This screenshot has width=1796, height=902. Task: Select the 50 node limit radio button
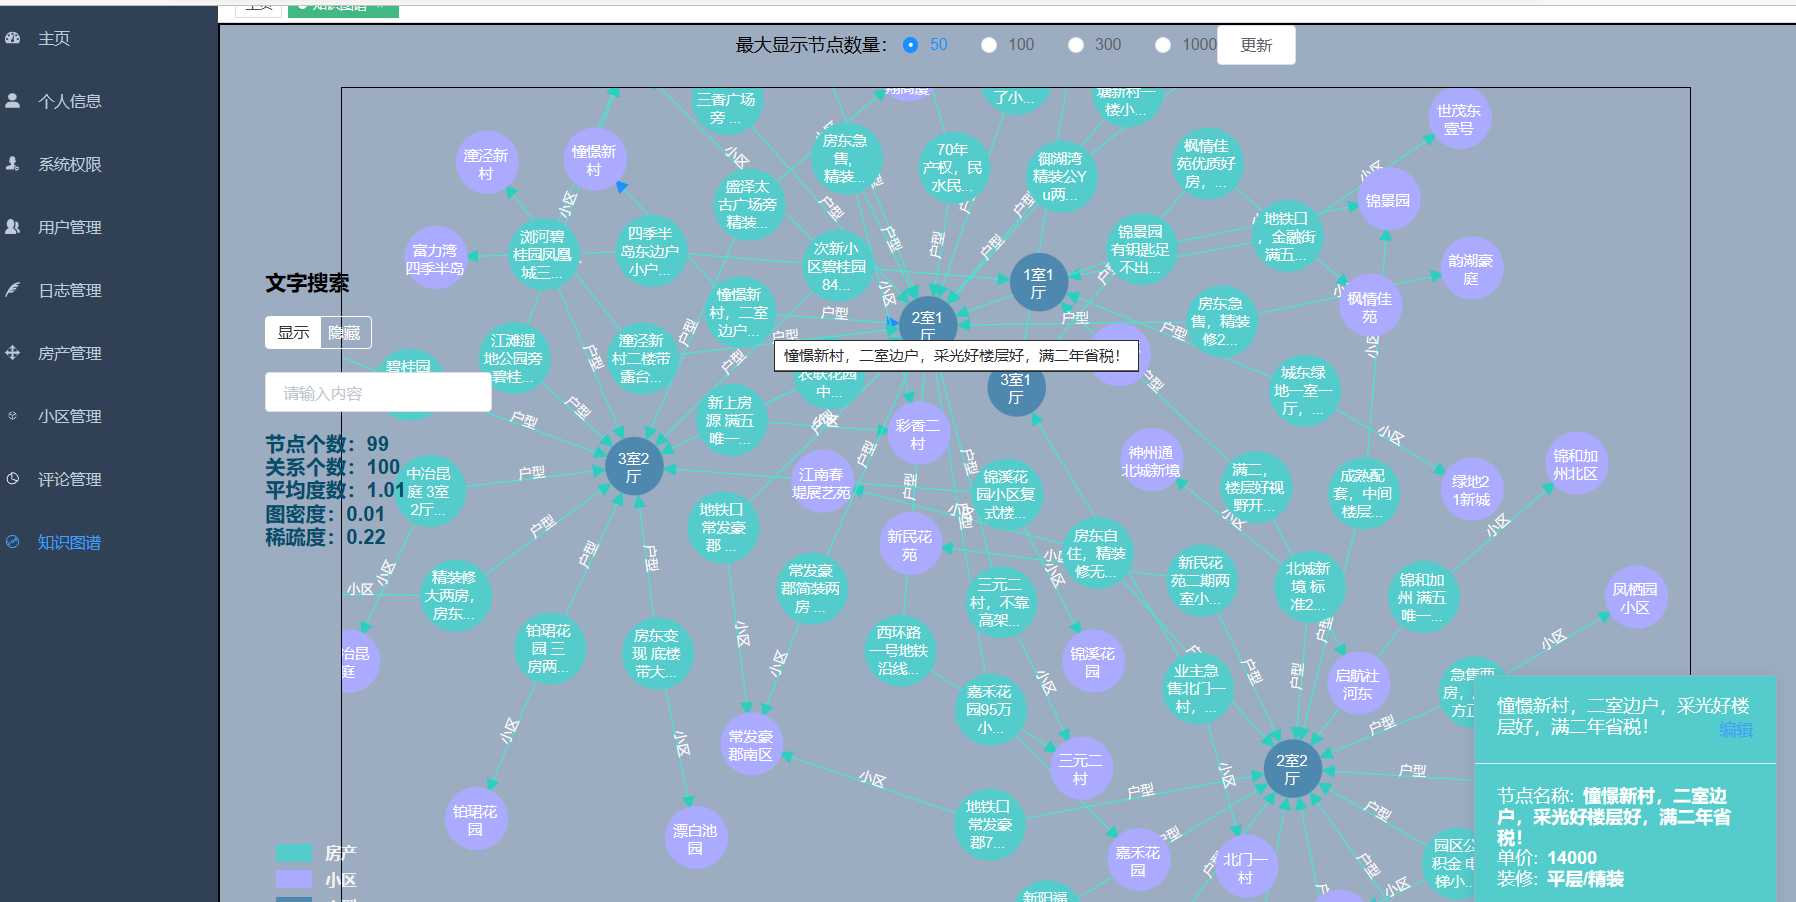coord(909,44)
